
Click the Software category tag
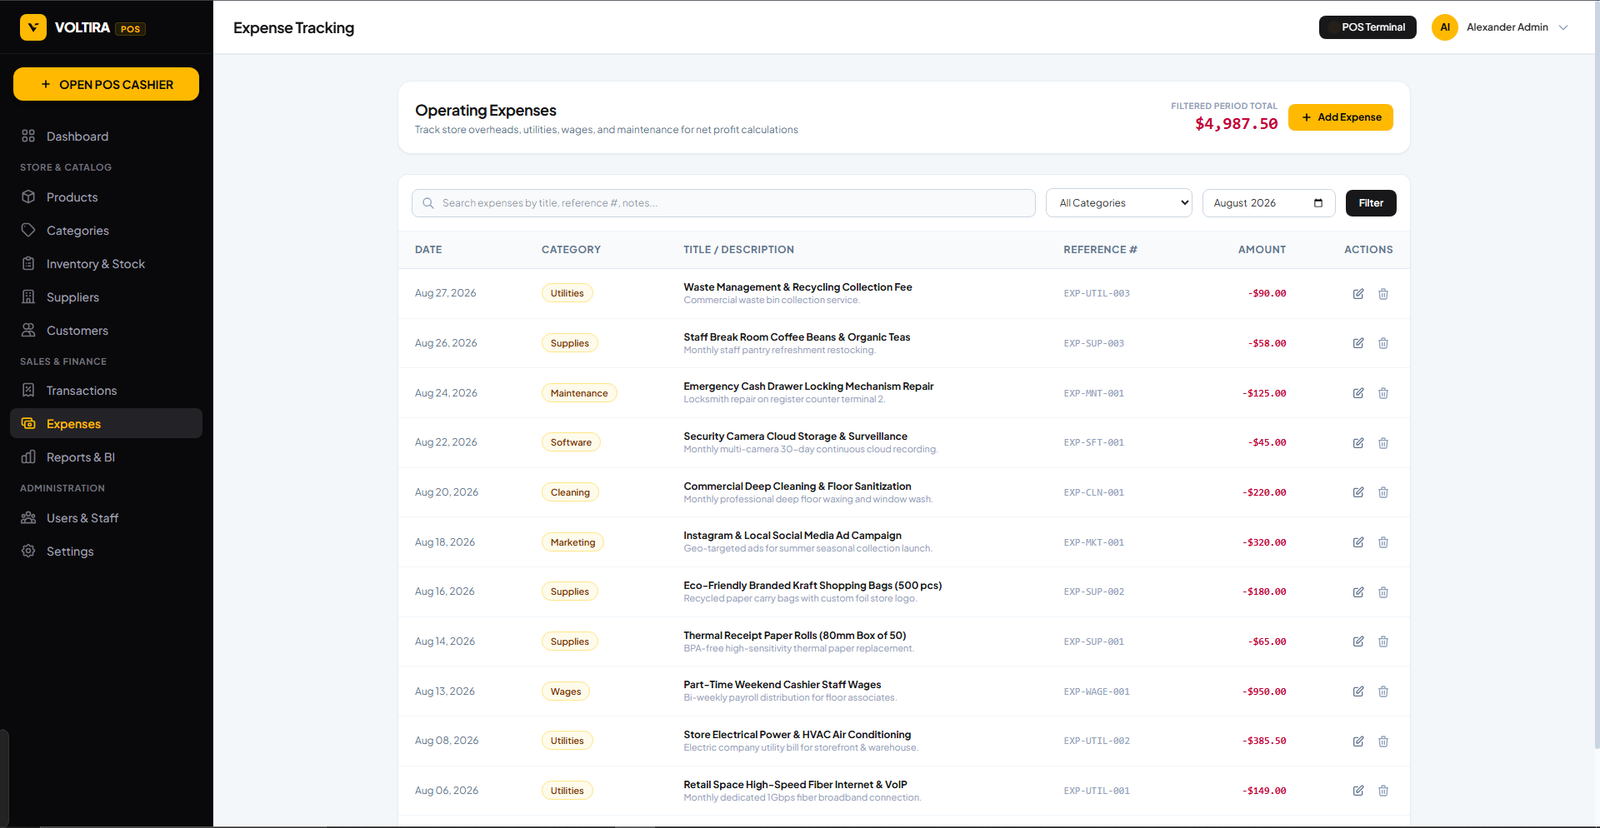coord(571,443)
